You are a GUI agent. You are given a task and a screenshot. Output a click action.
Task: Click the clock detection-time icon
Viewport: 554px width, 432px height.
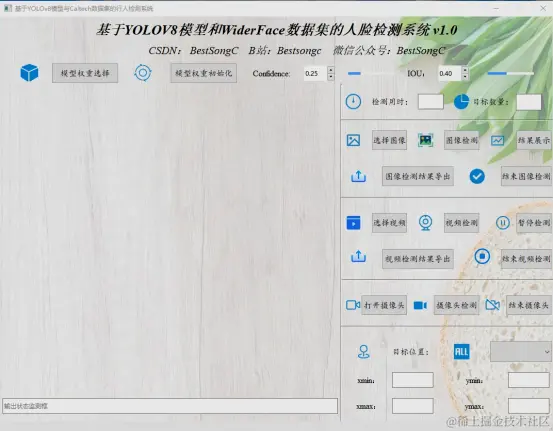[353, 102]
